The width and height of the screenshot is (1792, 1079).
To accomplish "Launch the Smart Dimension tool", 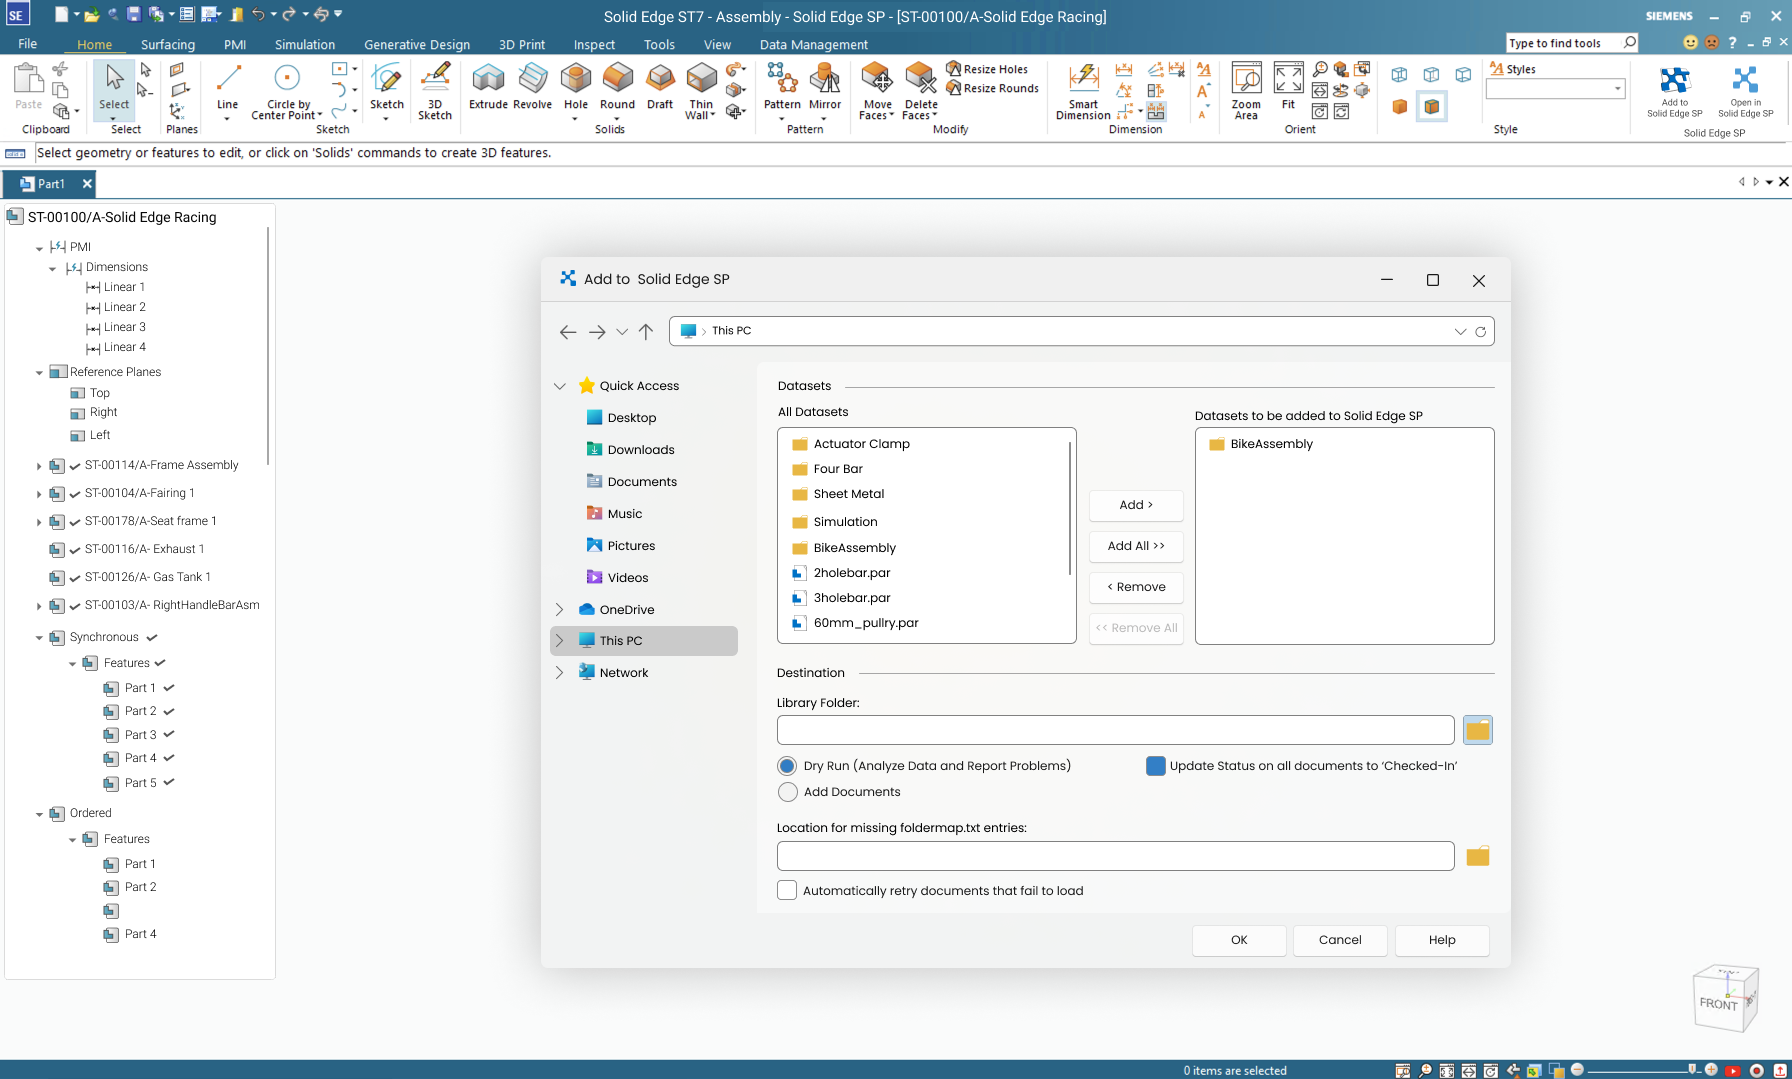I will (x=1083, y=91).
